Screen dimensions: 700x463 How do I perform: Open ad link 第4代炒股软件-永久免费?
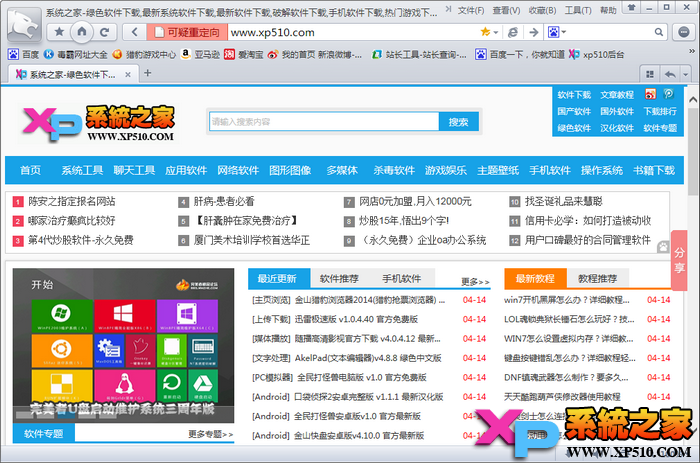coord(81,240)
